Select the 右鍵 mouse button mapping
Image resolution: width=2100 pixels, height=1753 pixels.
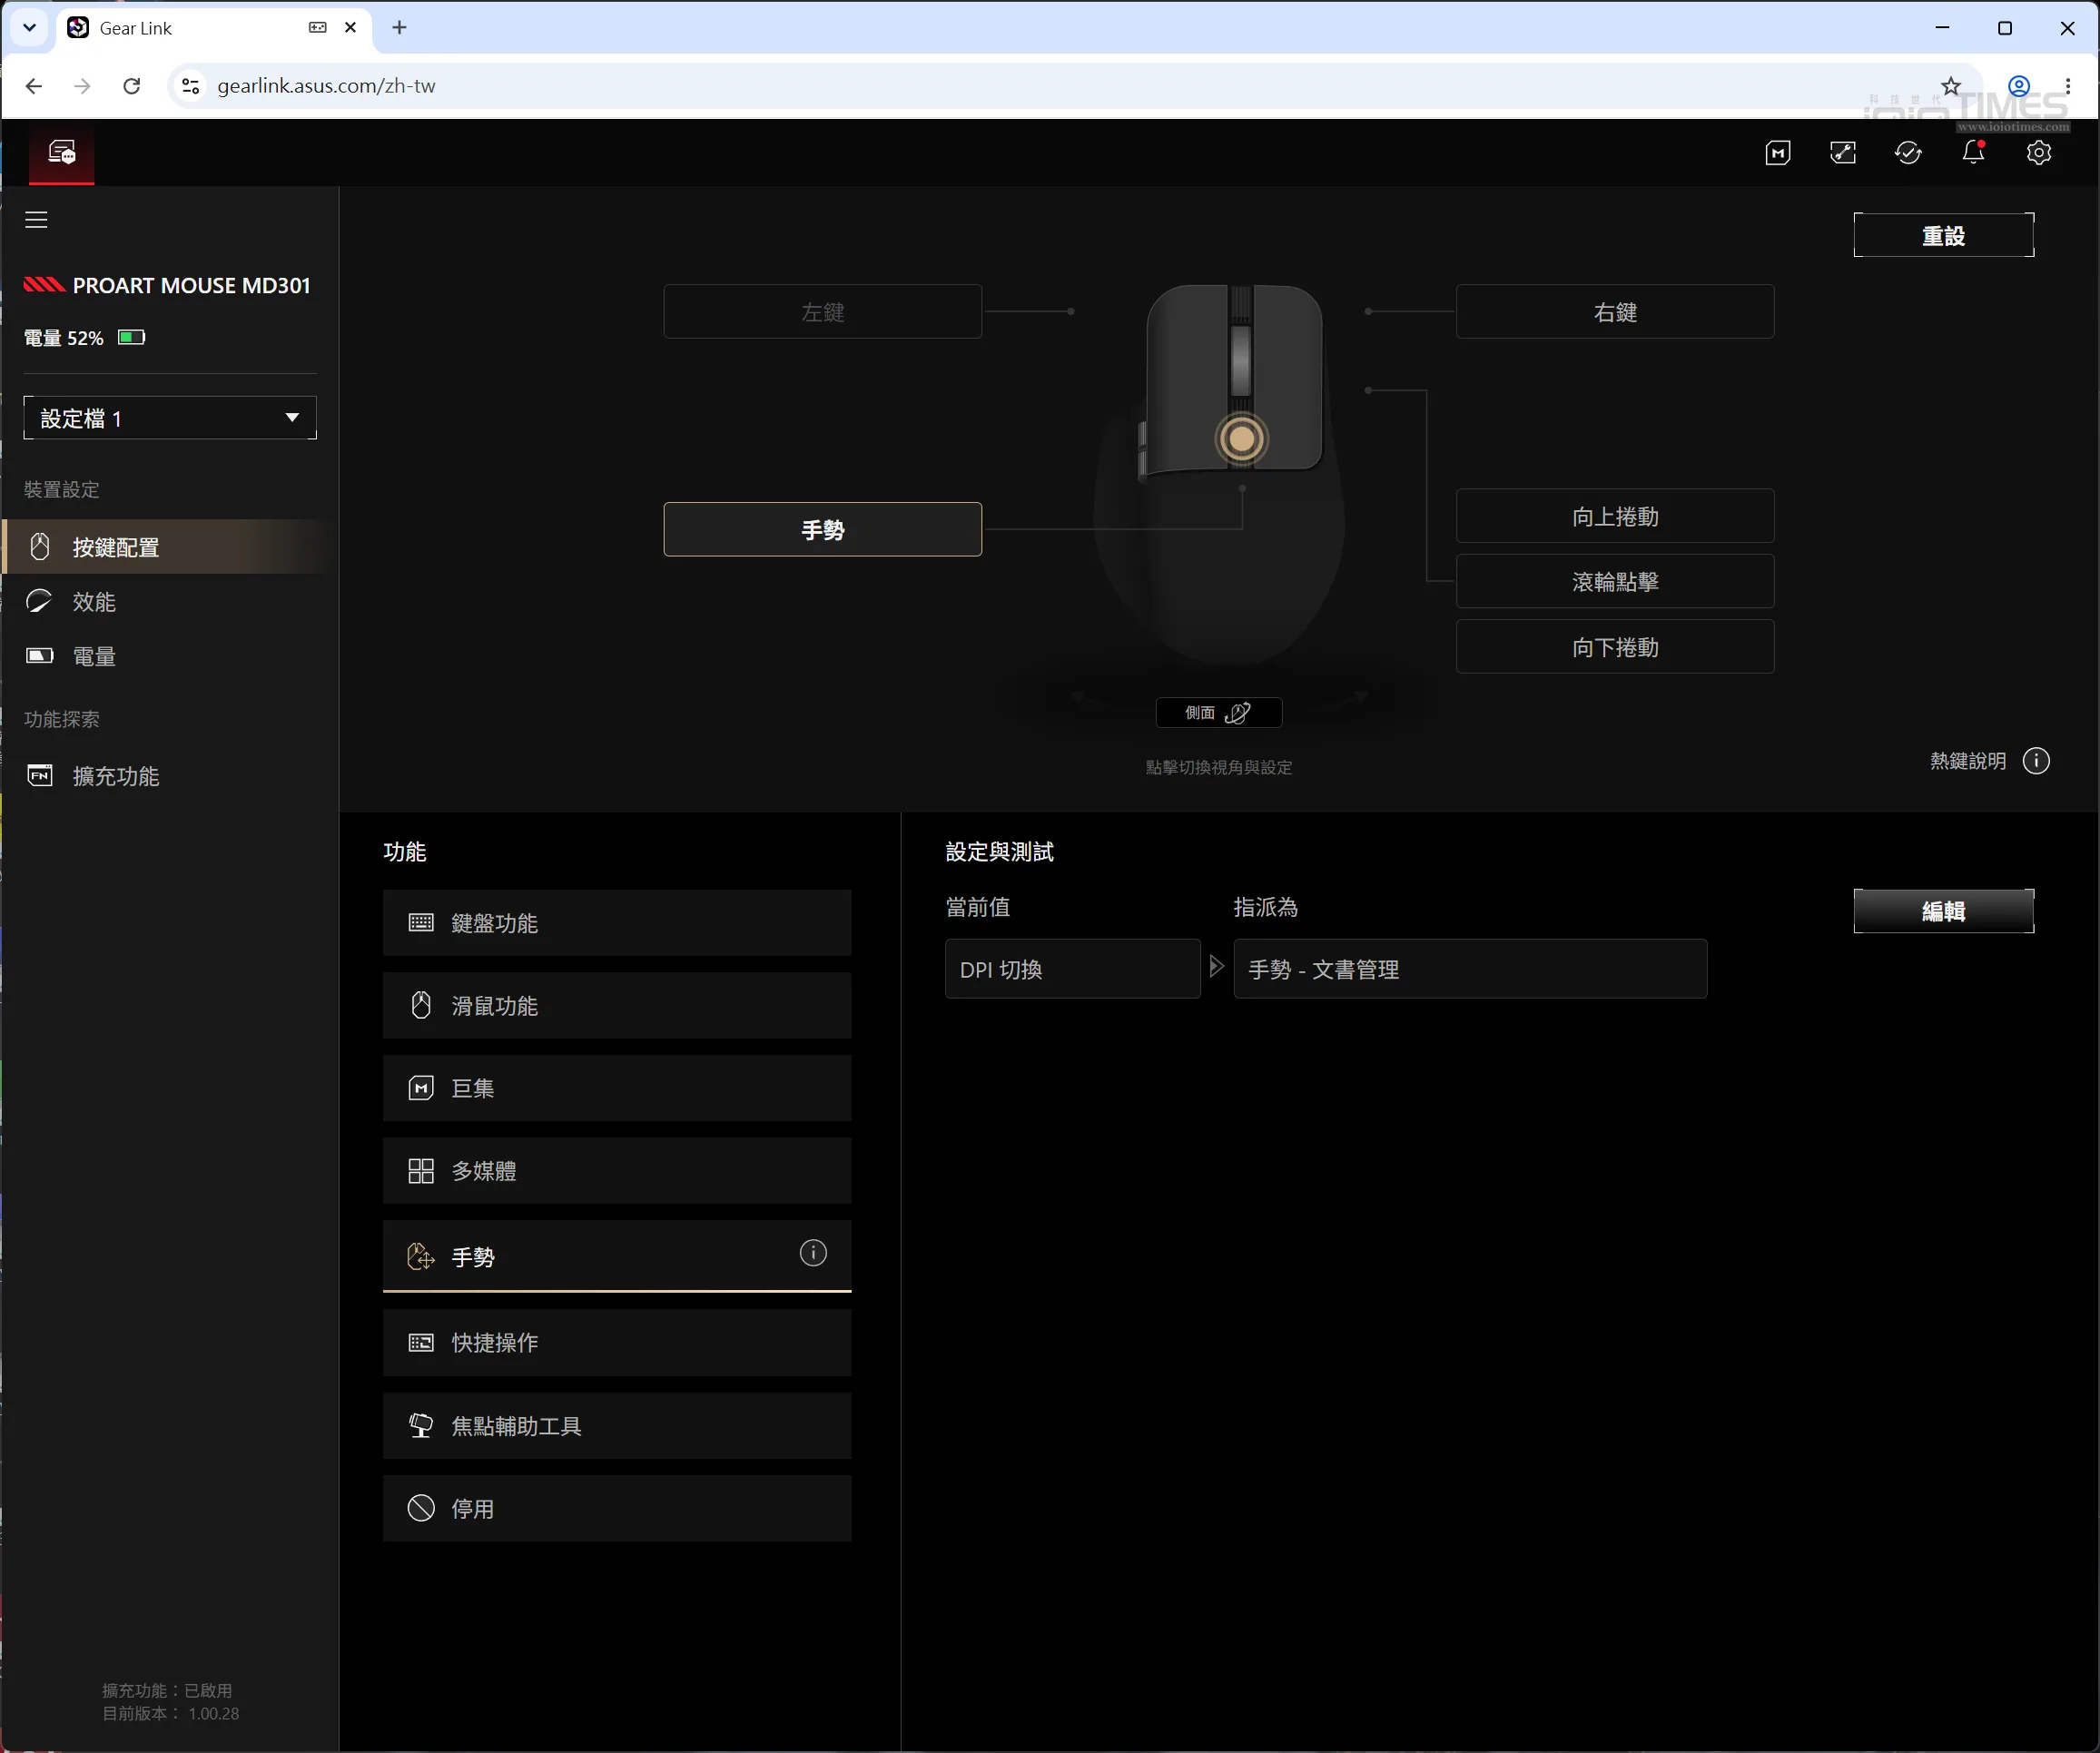click(x=1615, y=312)
